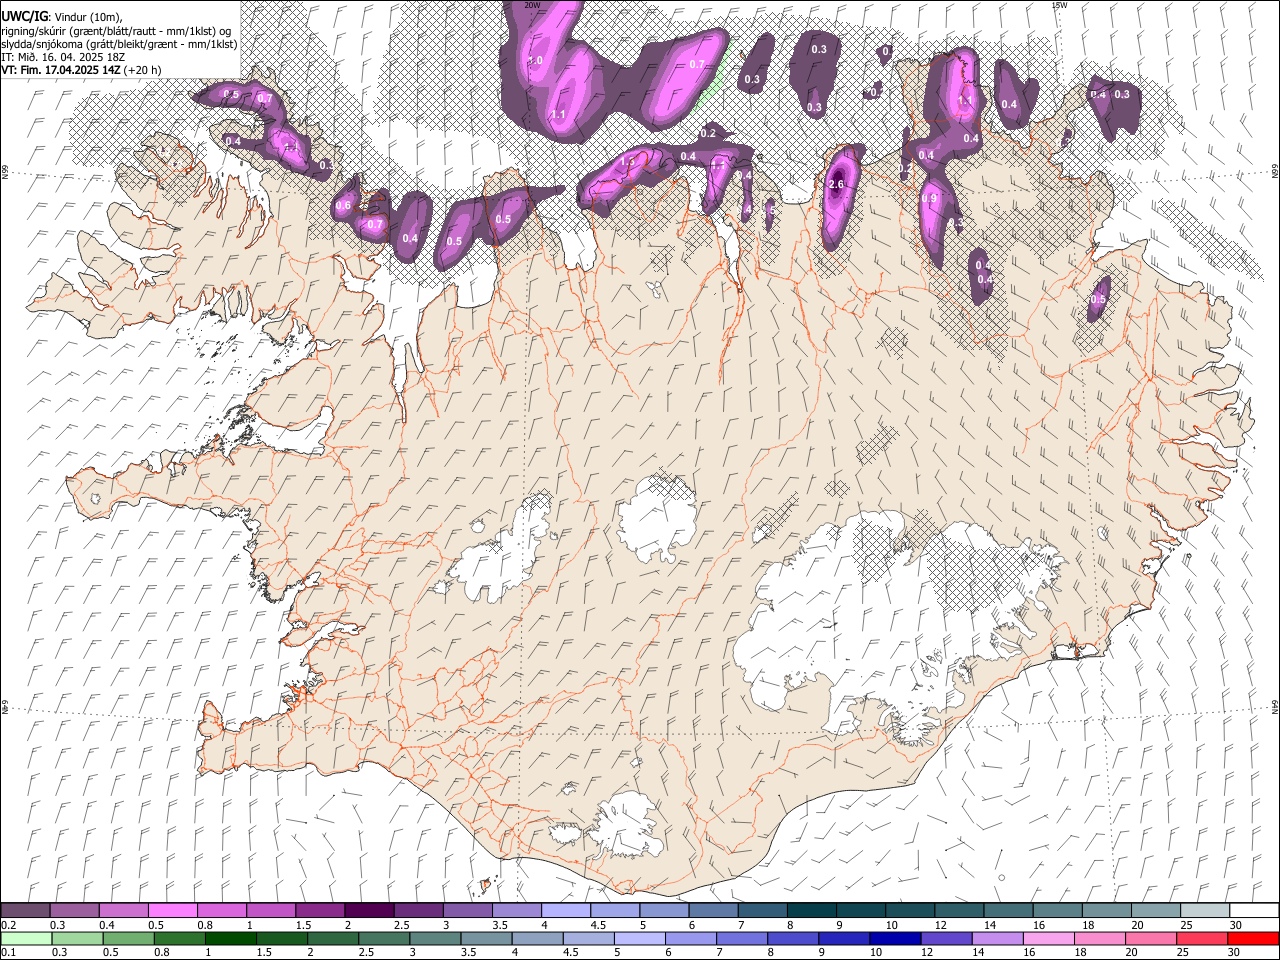Click the '15W' longitude label
1280x960 pixels.
click(1059, 5)
